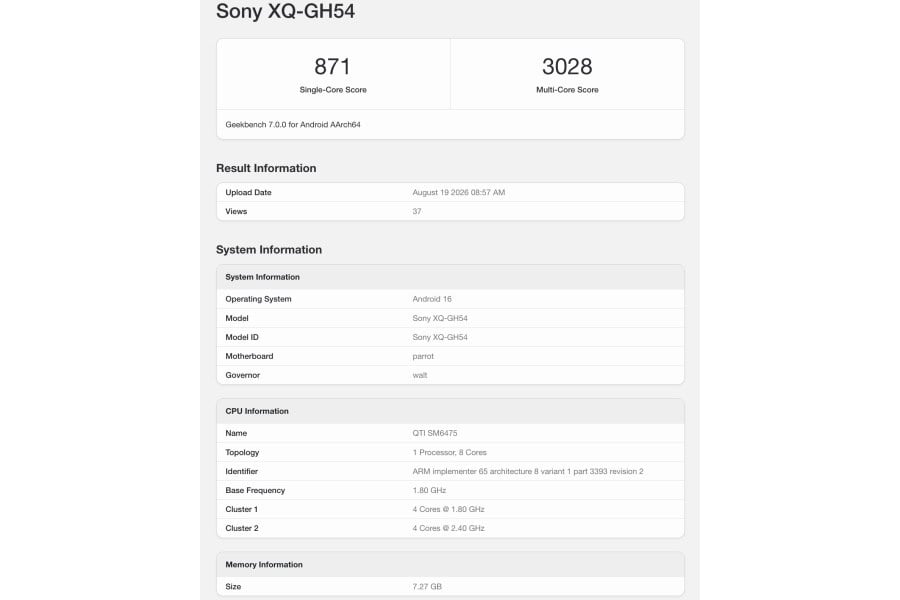The width and height of the screenshot is (900, 600).
Task: Select the ARM implementer 65 identifier value
Action: (x=527, y=471)
